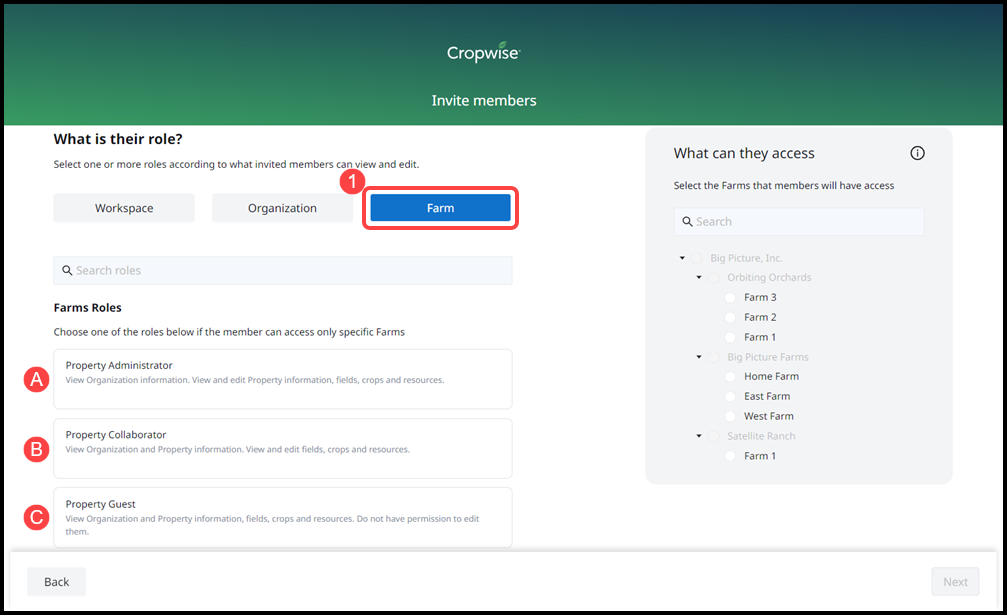
Task: Click the magnifier icon in farms Search field
Action: 687,222
